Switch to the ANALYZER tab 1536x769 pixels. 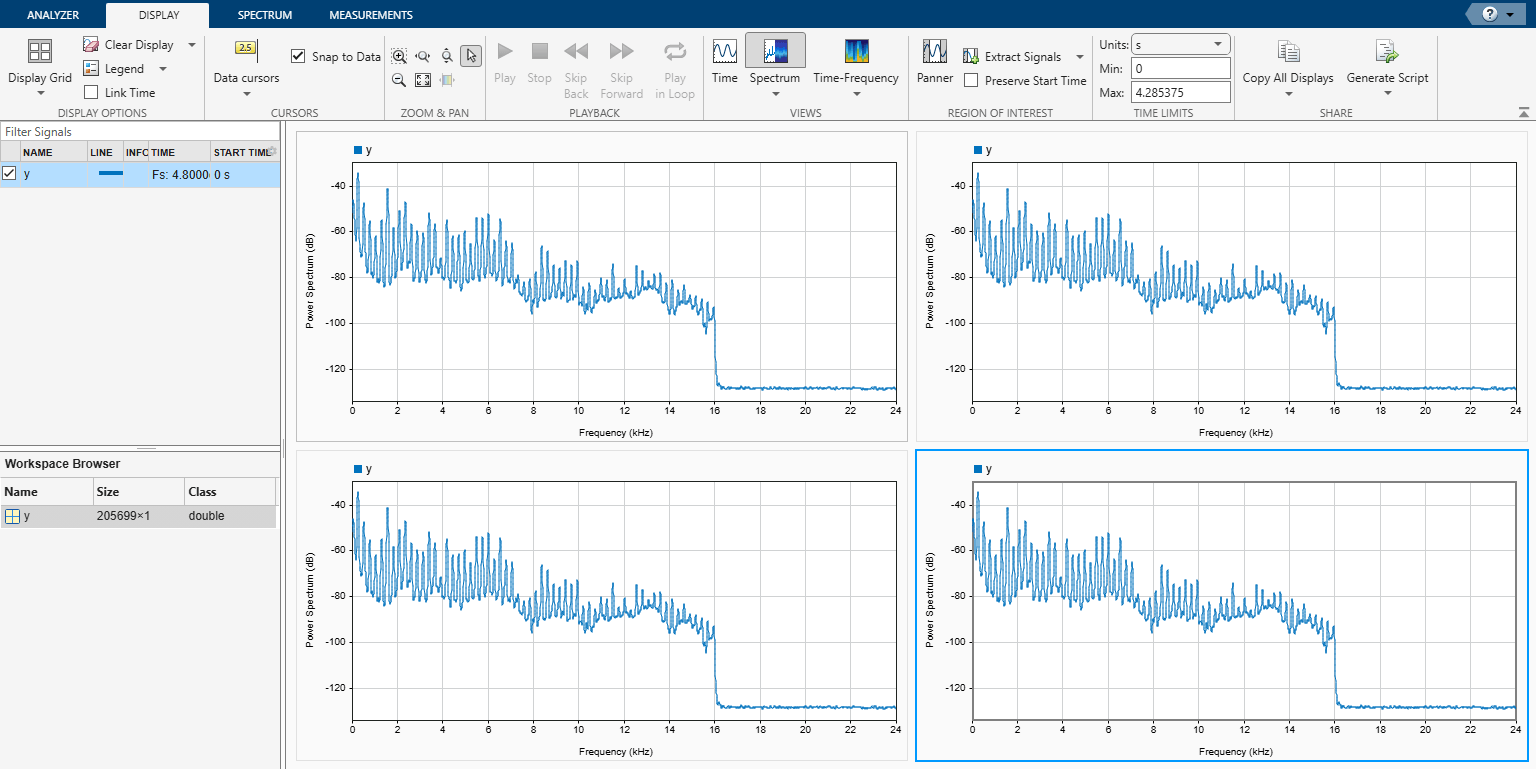(x=53, y=15)
